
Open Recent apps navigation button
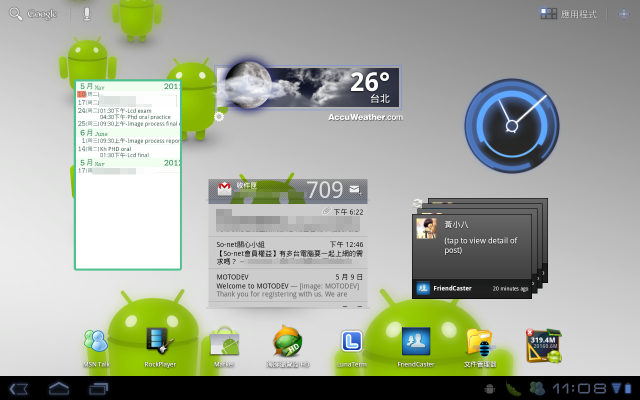coord(98,389)
